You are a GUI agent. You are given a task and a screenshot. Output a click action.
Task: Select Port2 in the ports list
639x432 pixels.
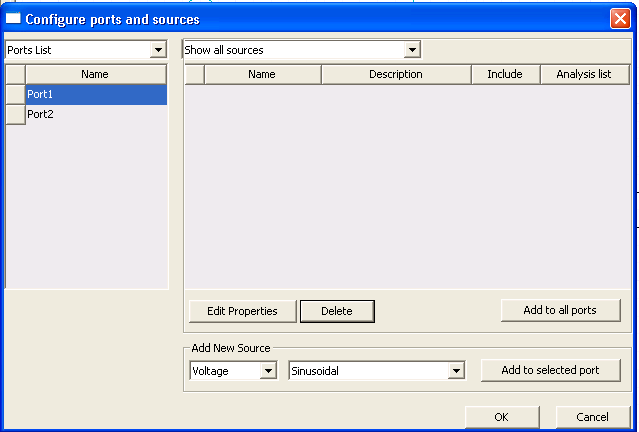95,115
